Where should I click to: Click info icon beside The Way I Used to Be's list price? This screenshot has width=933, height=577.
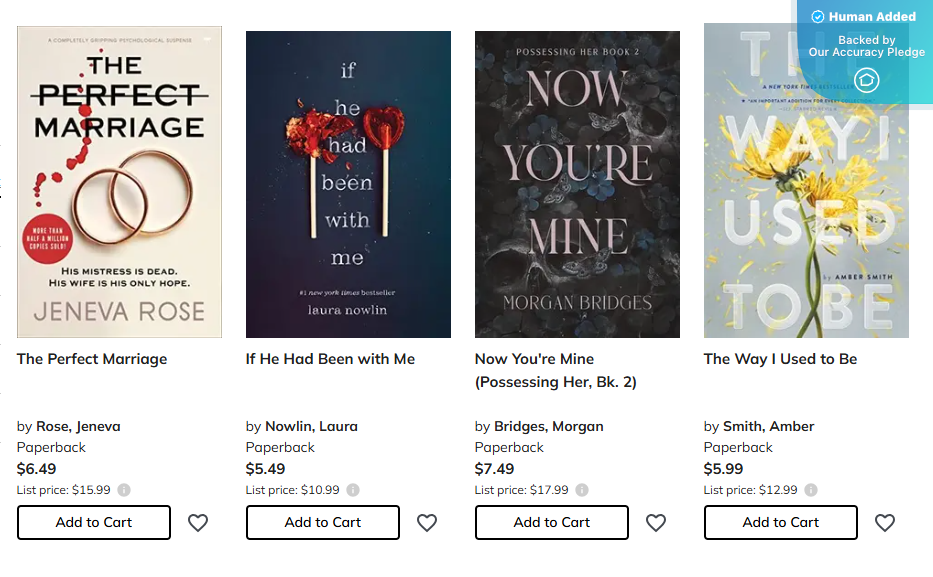(811, 490)
